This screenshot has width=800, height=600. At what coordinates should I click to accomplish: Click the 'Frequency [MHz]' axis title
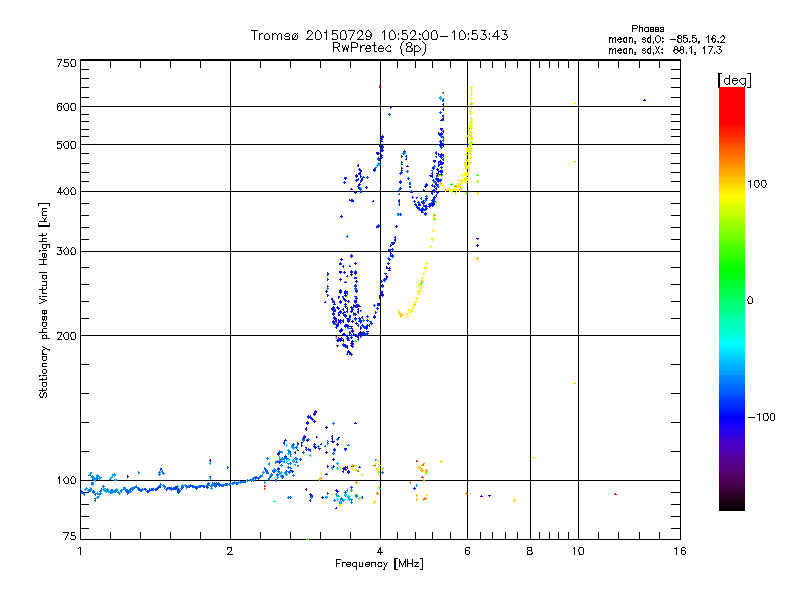[379, 564]
